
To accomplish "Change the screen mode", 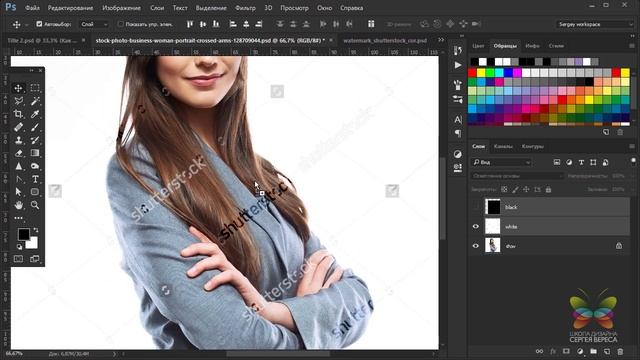I will pos(35,259).
